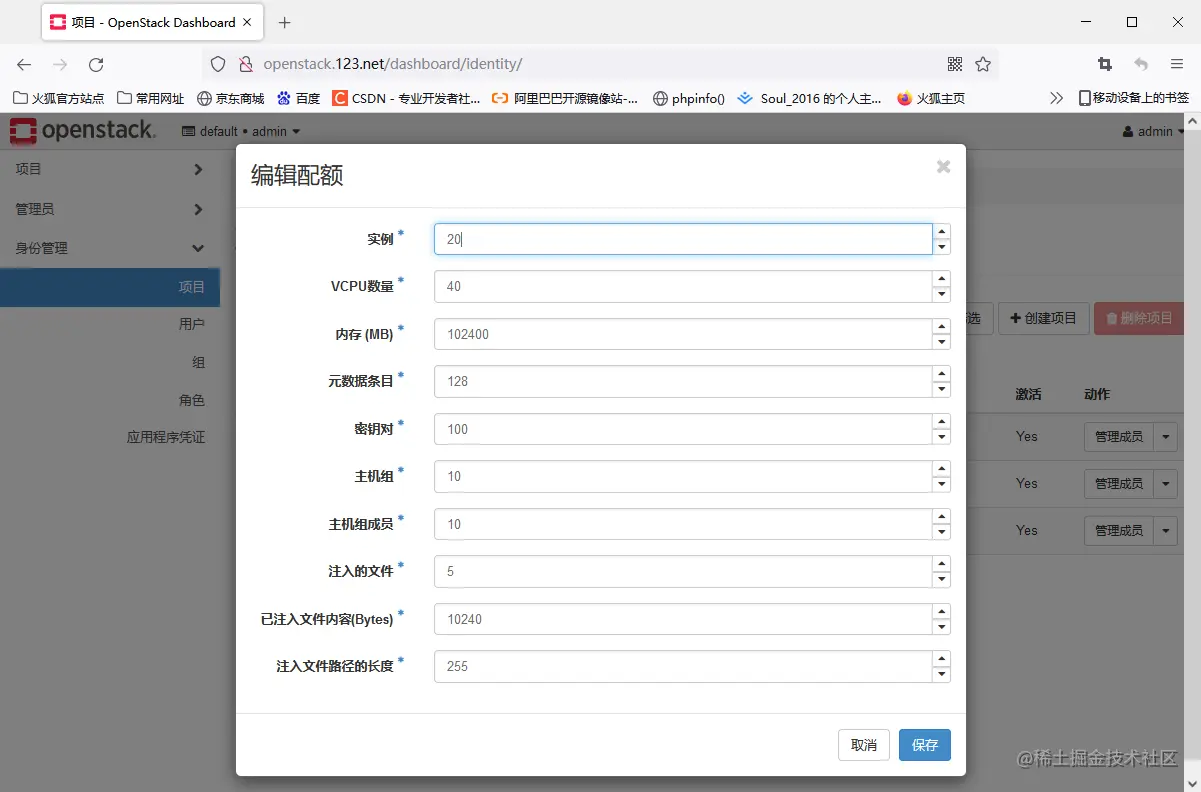1201x792 pixels.
Task: Select the screenshot crop tool icon
Action: pyautogui.click(x=1104, y=62)
